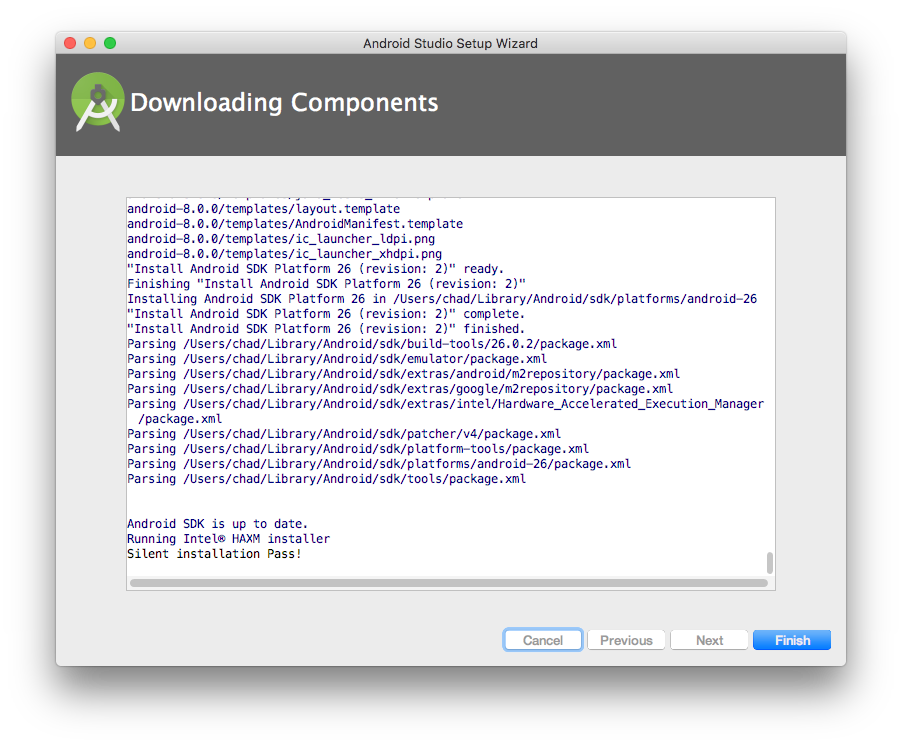Click the 'Android Studio Setup Wizard' title text
The image size is (902, 746).
(x=450, y=43)
